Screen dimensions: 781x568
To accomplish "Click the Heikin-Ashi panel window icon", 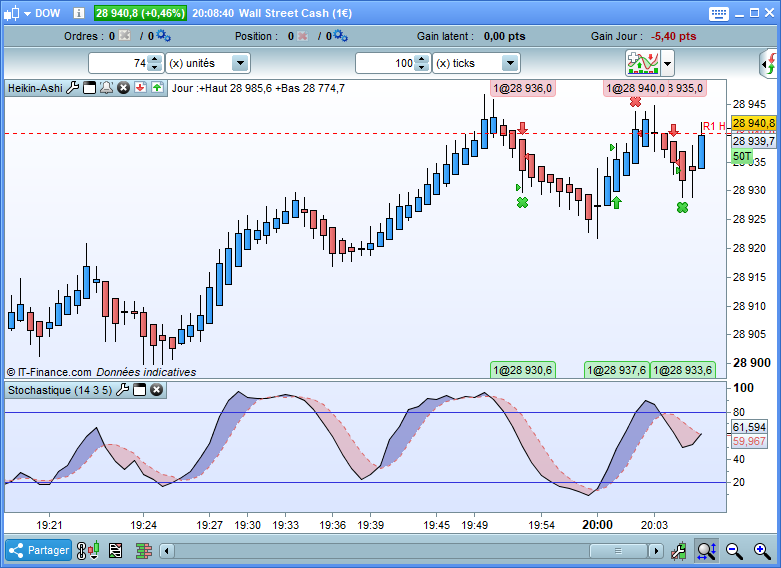I will pyautogui.click(x=90, y=88).
